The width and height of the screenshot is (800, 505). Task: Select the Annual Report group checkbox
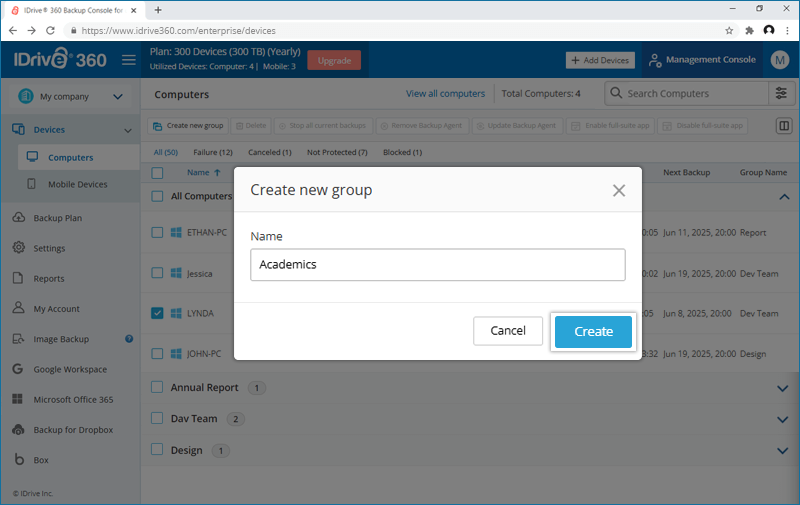point(157,387)
